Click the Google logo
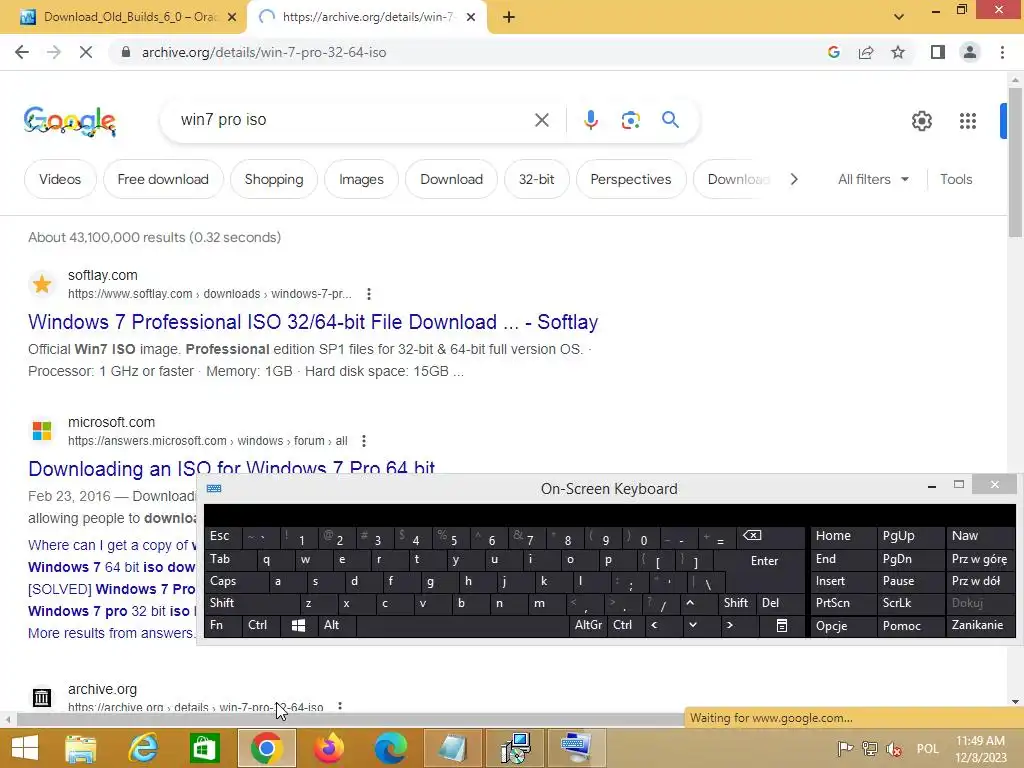The height and width of the screenshot is (768, 1024). (69, 121)
